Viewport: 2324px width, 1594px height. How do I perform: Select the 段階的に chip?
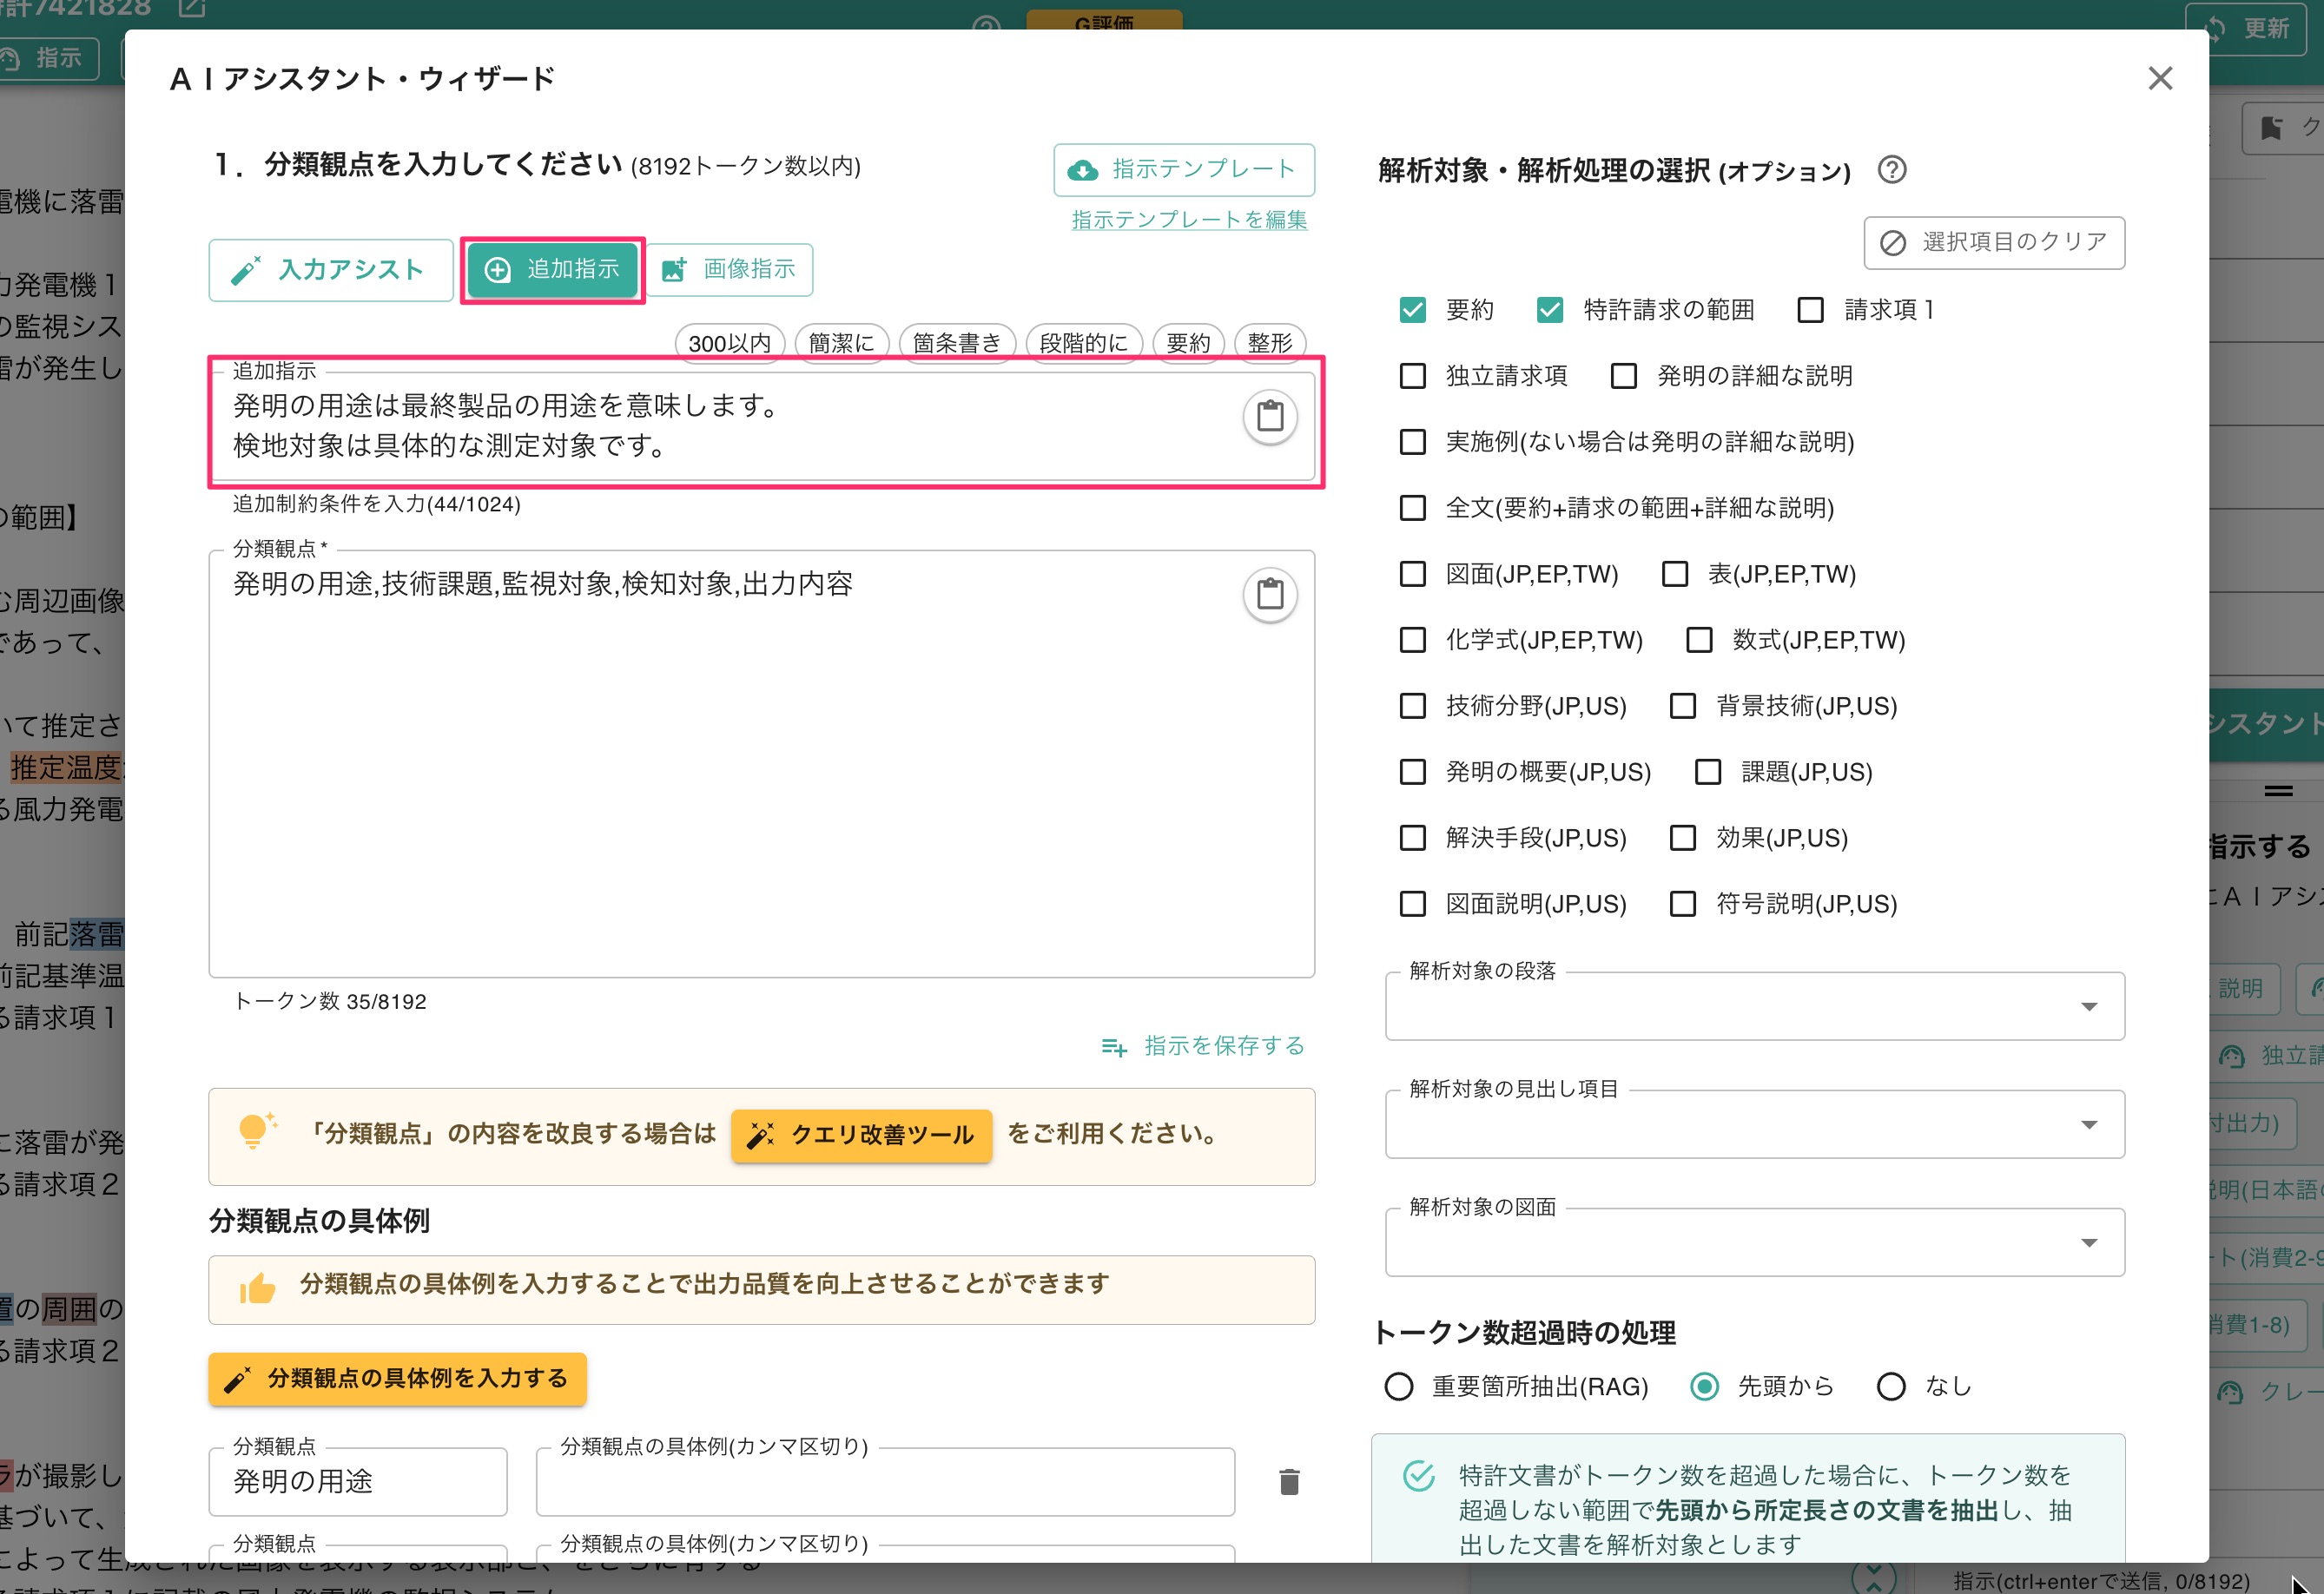(1084, 343)
